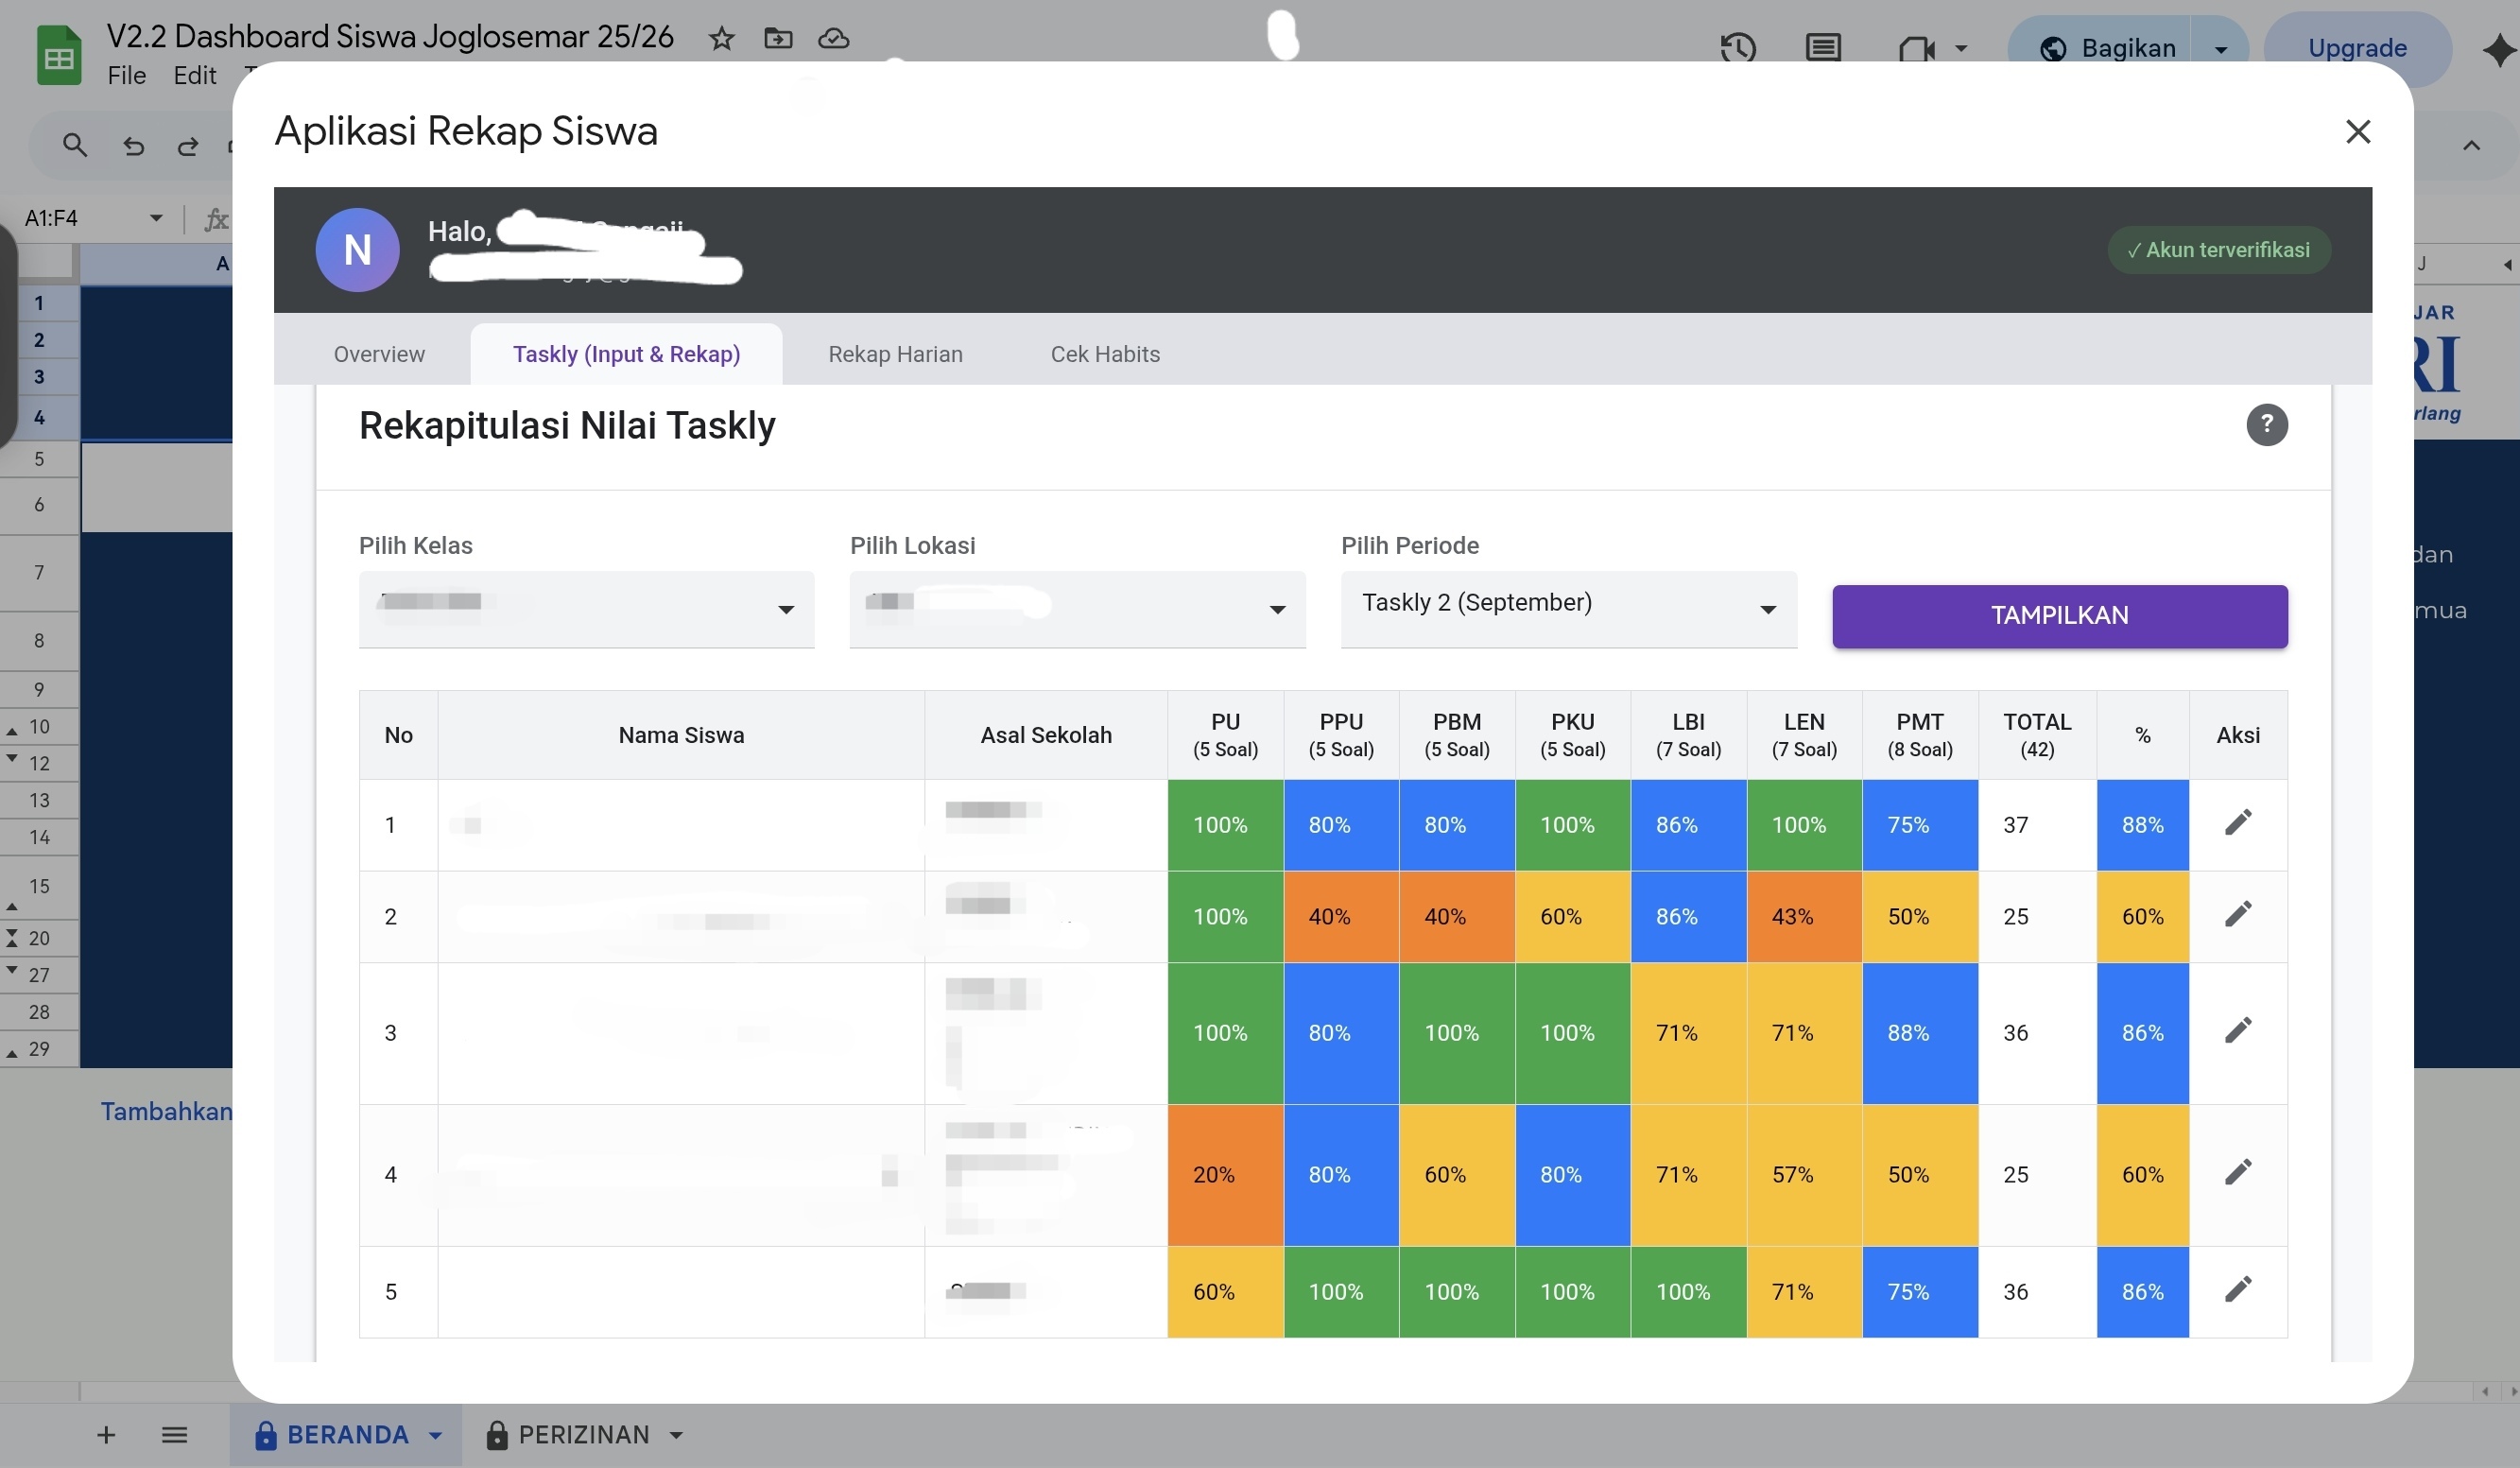The height and width of the screenshot is (1468, 2520).
Task: Click the edit pencil icon for student row 3
Action: [x=2238, y=1030]
